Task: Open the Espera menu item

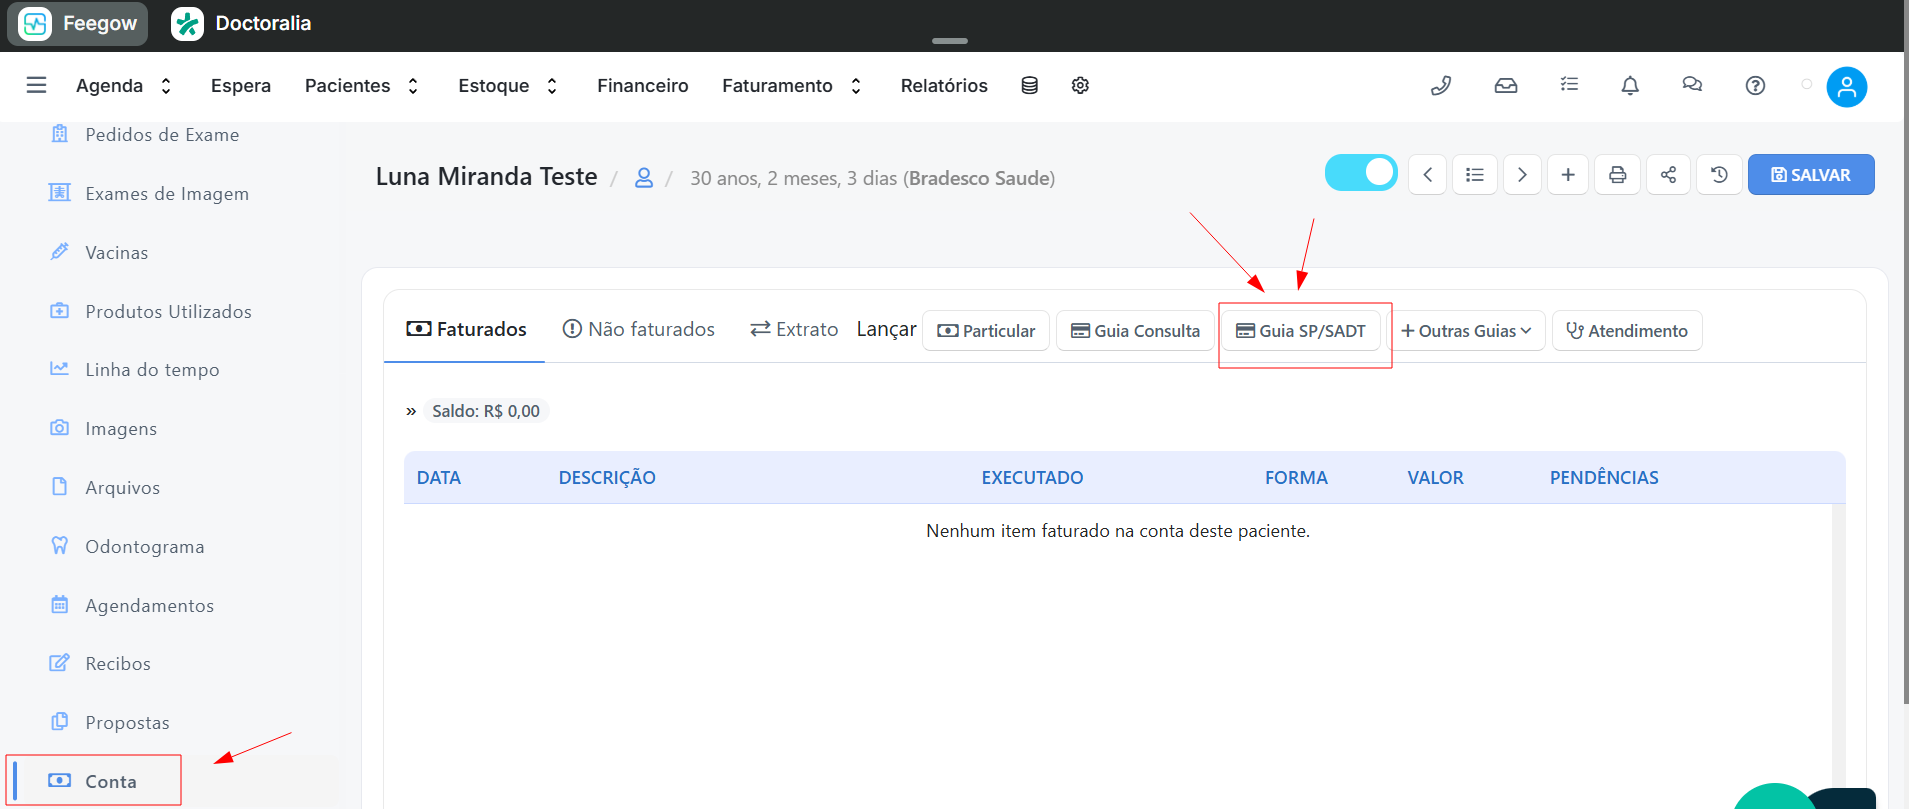Action: (241, 86)
